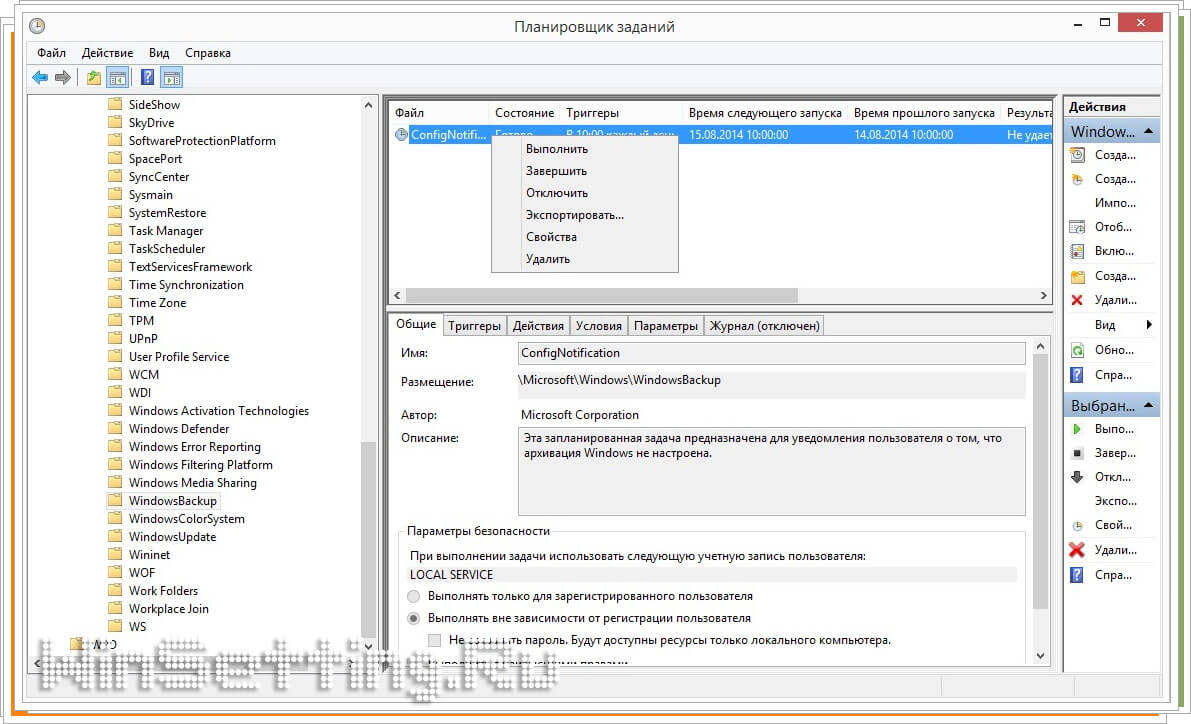This screenshot has width=1191, height=724.
Task: Select run only for logged-on user radio
Action: [414, 596]
